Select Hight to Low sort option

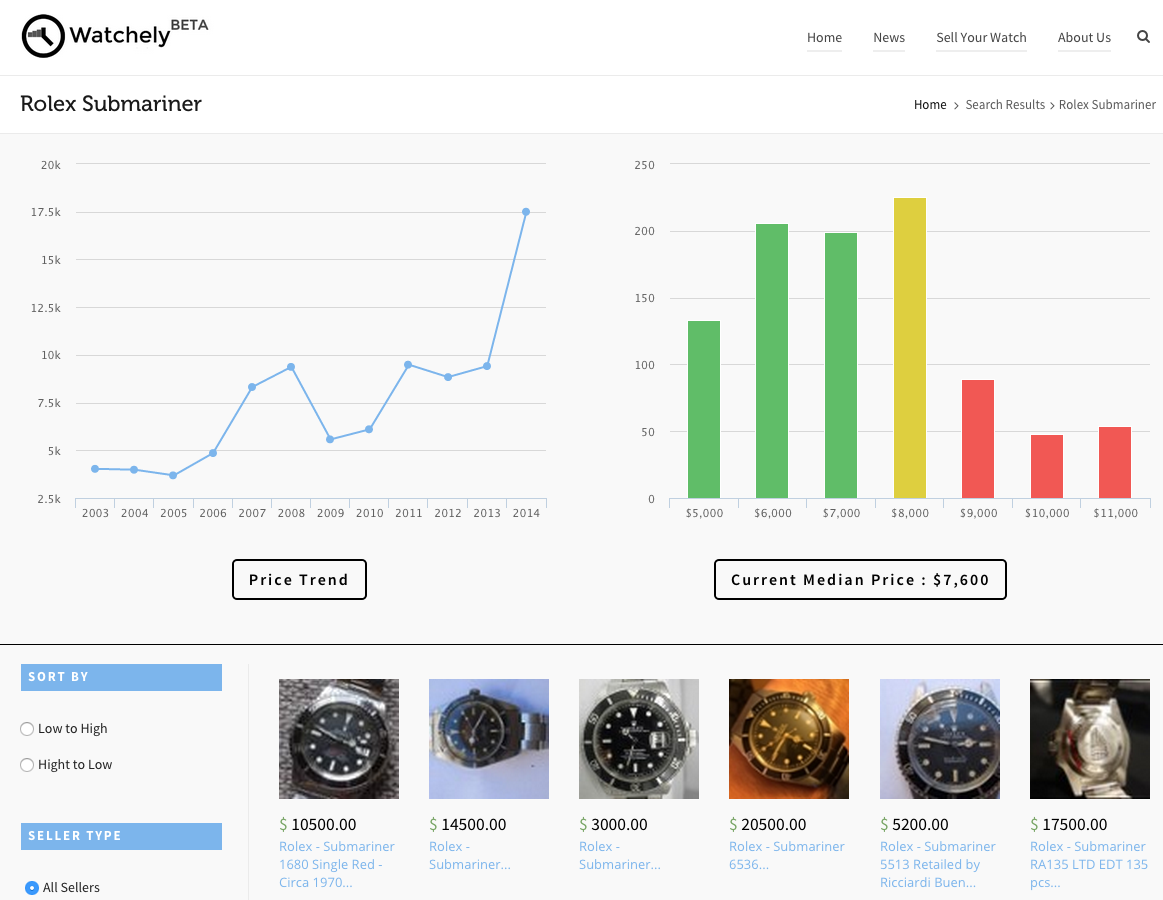27,764
